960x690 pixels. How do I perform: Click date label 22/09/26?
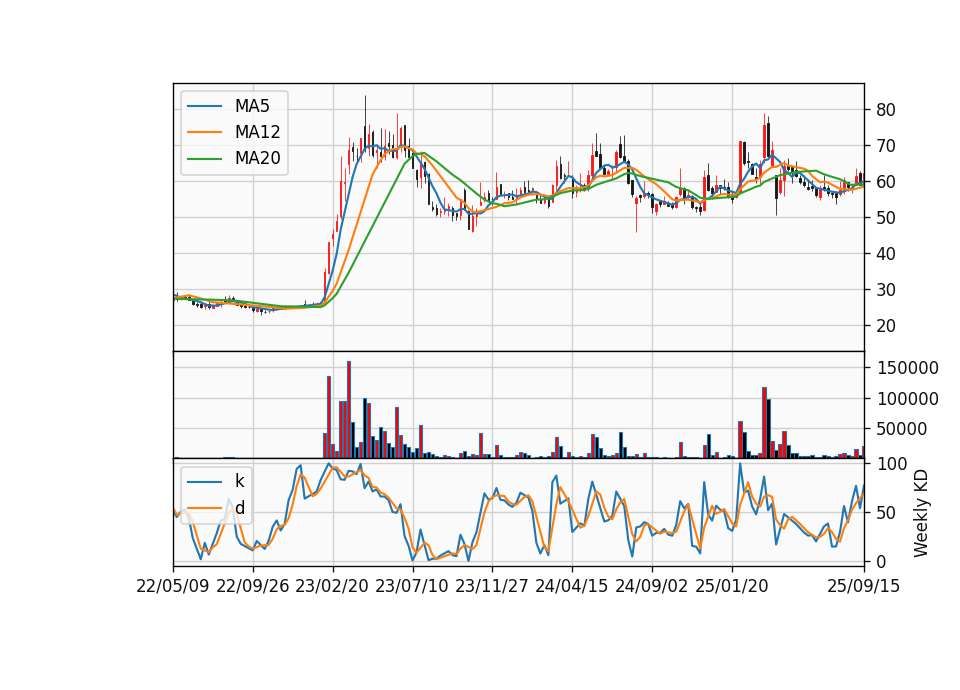click(253, 586)
